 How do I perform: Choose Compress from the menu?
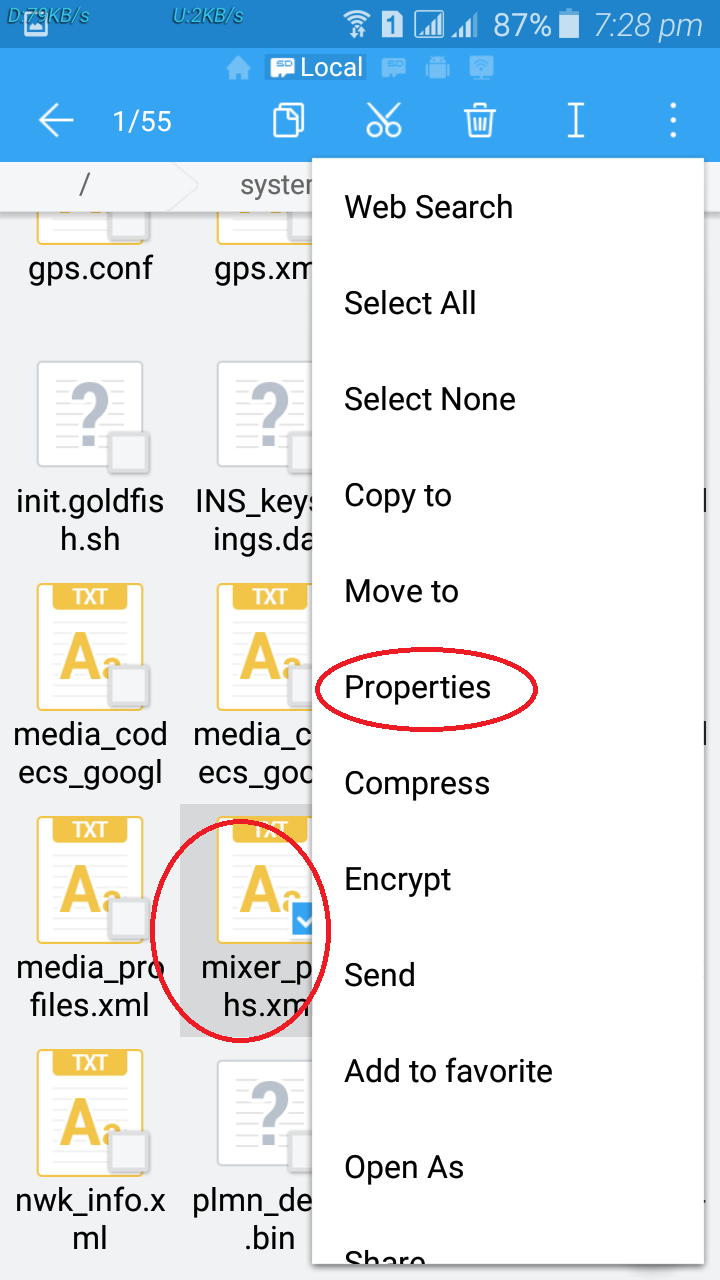click(417, 784)
